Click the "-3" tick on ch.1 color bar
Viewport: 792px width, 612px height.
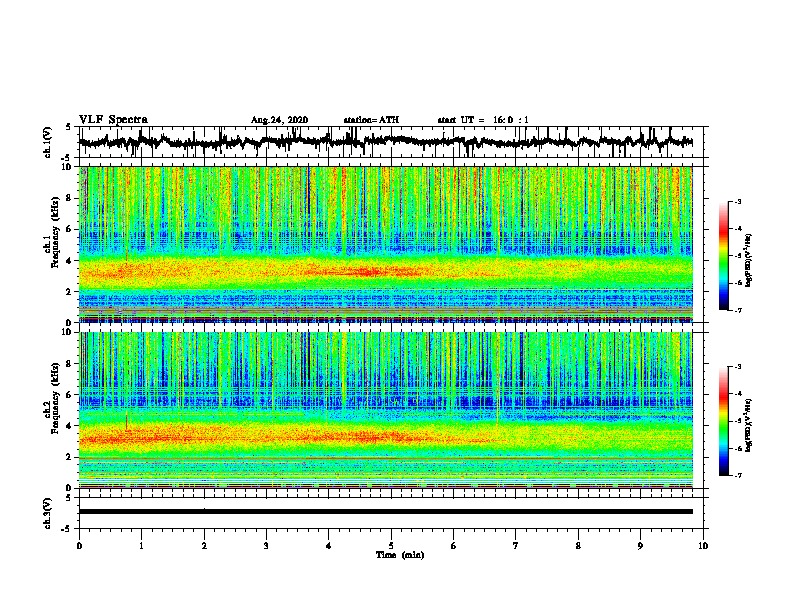[738, 202]
